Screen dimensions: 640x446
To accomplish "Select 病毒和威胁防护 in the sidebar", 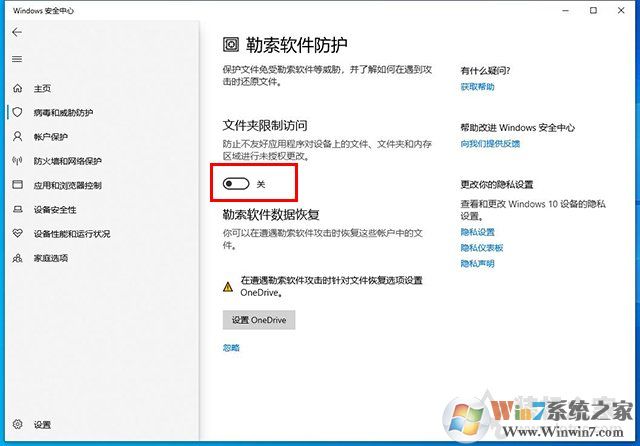I will (63, 113).
